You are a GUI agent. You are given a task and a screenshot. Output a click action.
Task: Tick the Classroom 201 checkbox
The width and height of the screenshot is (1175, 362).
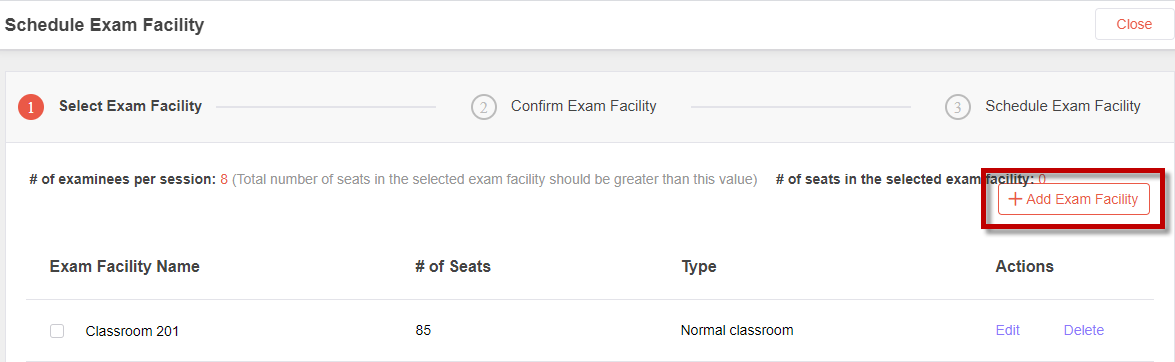[57, 331]
